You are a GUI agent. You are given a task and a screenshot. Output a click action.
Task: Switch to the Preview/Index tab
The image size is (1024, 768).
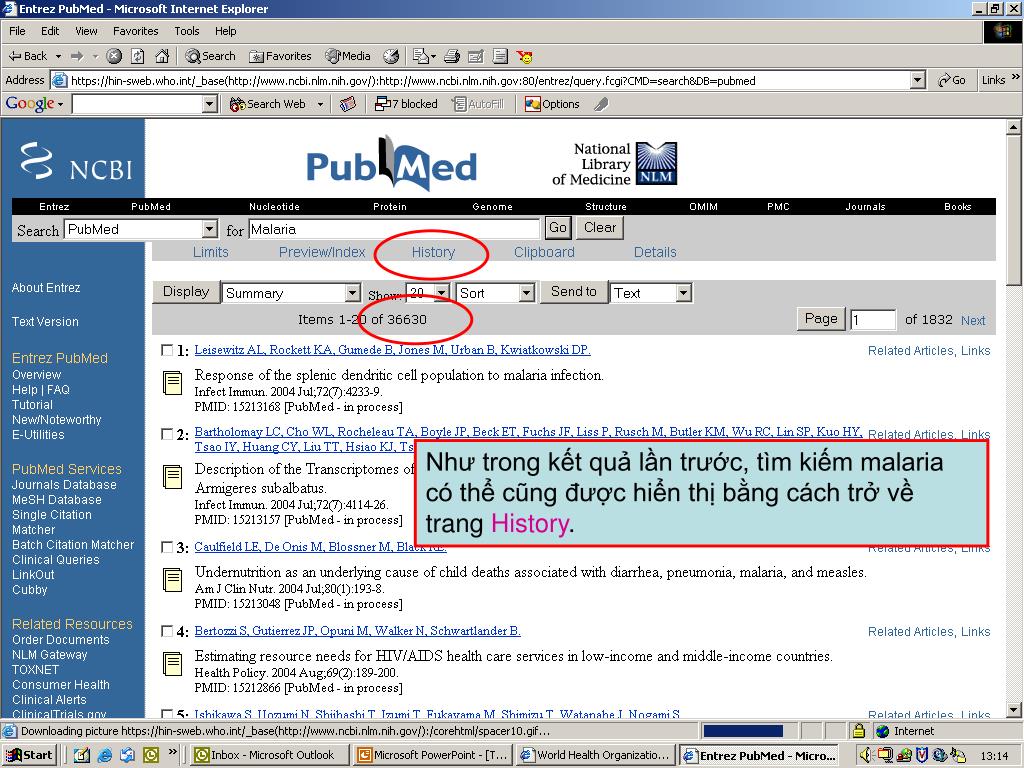point(322,252)
